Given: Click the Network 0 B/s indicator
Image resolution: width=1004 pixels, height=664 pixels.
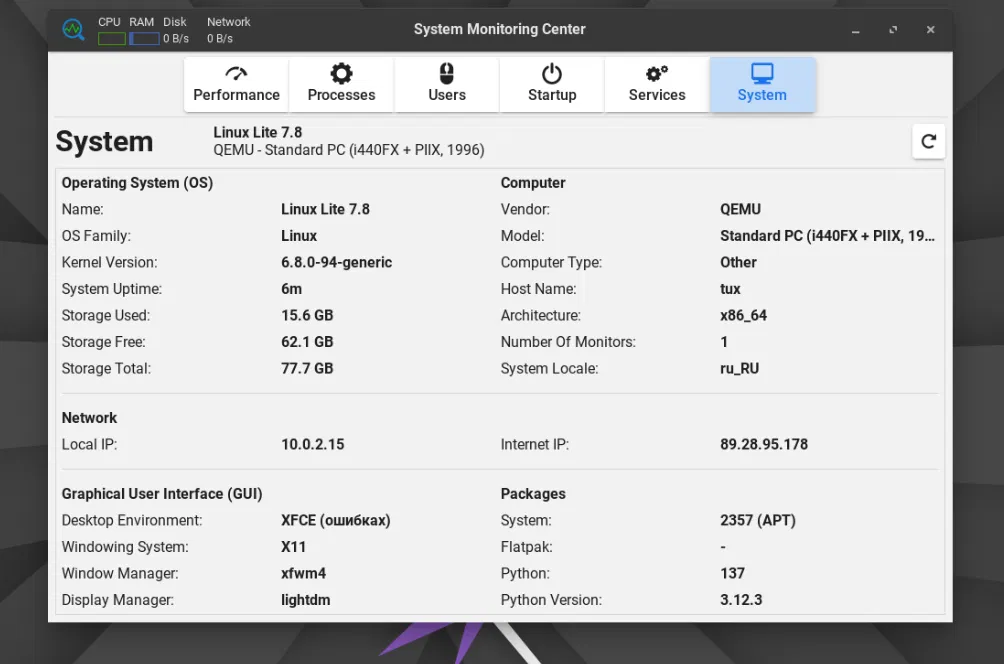Looking at the screenshot, I should [x=220, y=38].
